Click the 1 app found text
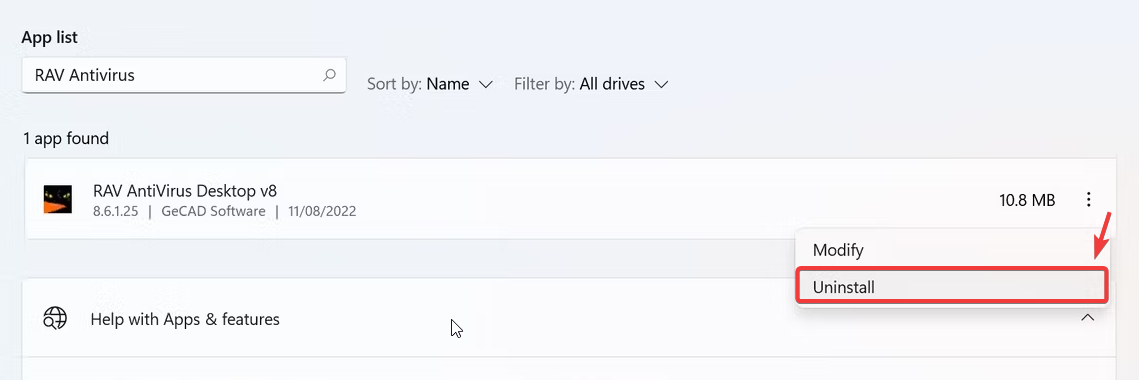The width and height of the screenshot is (1139, 380). (x=65, y=137)
